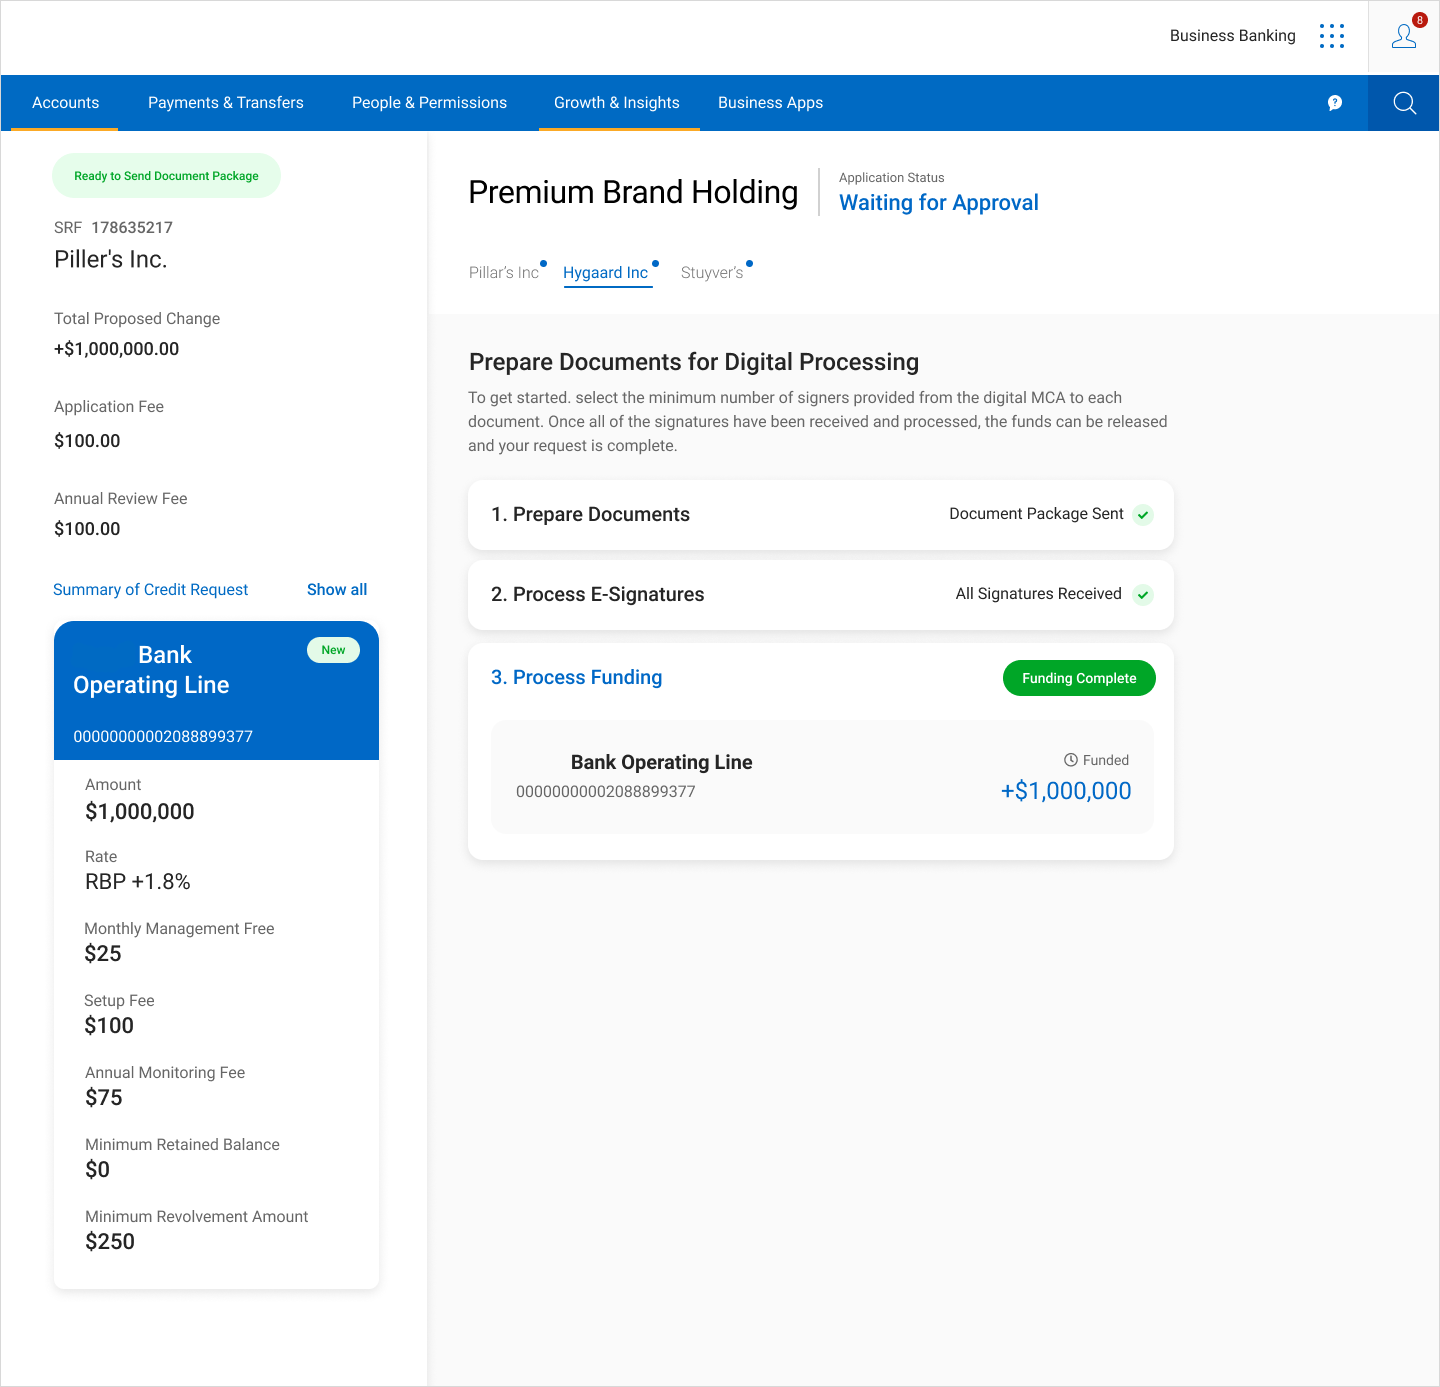
Task: Select the blue Bank Operating Line card header
Action: pyautogui.click(x=216, y=691)
